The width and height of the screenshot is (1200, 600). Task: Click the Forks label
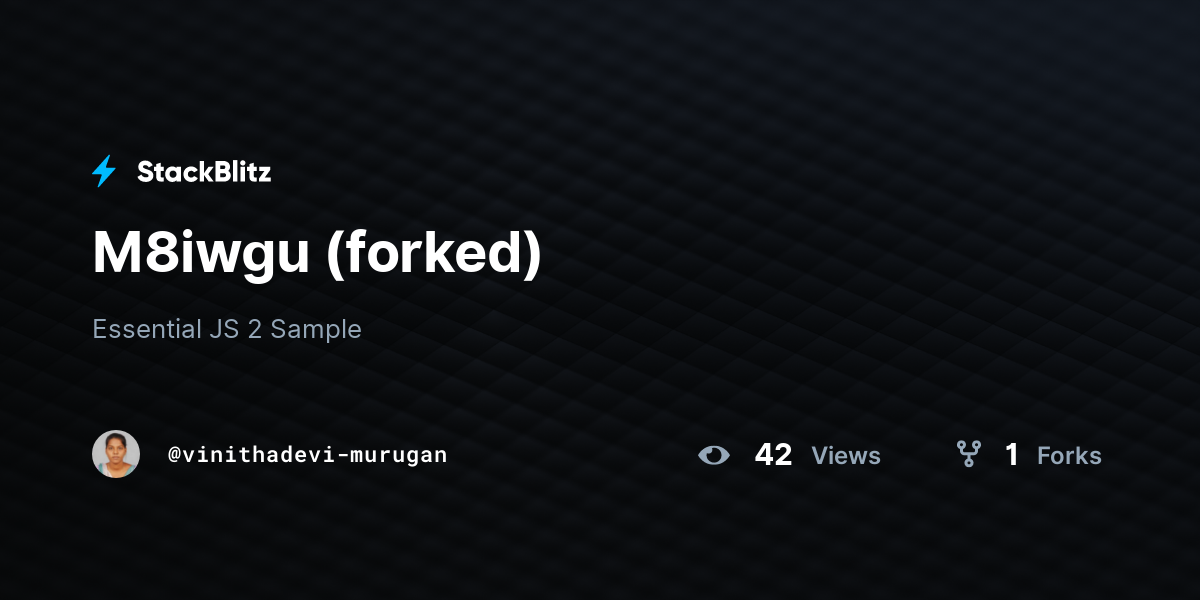point(1069,456)
